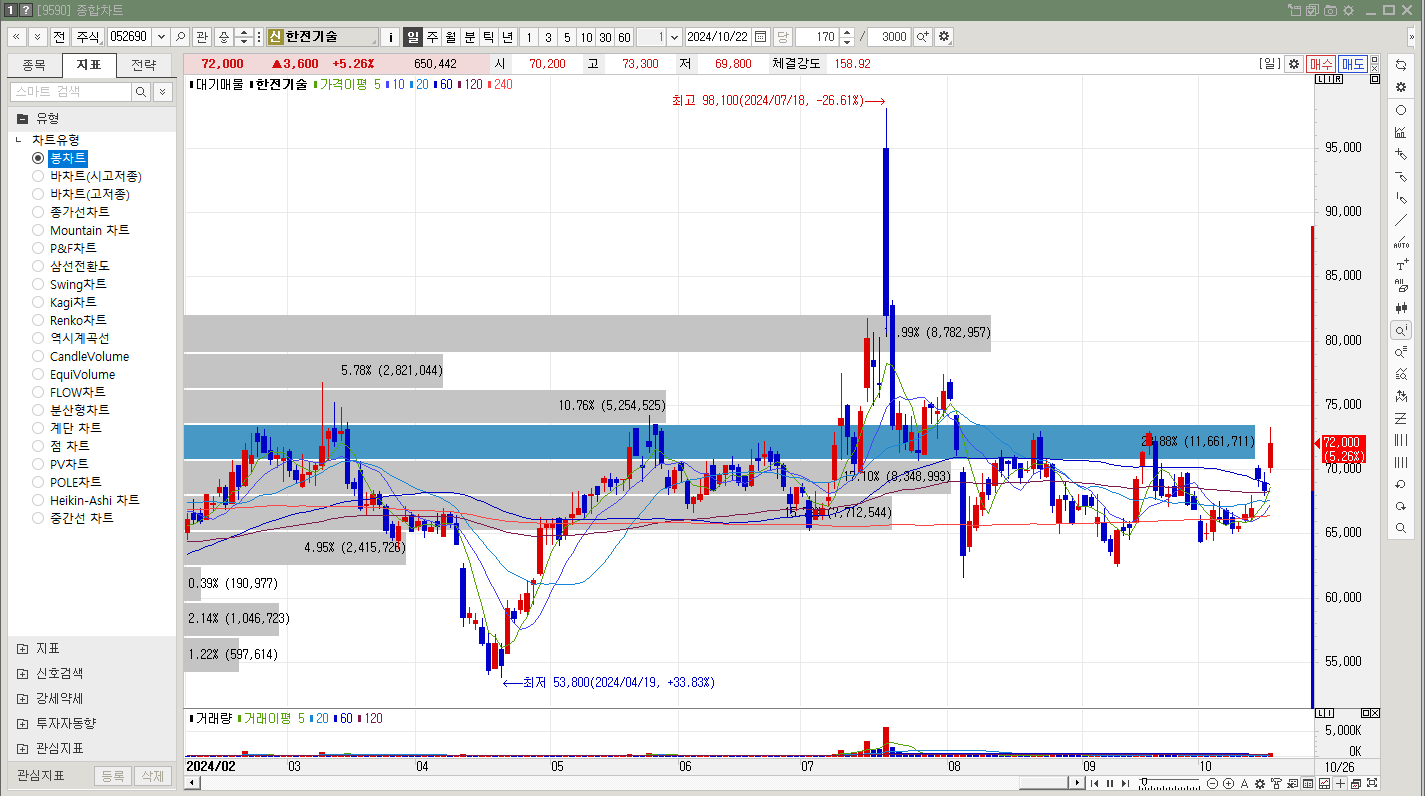The width and height of the screenshot is (1425, 796).
Task: Select the trend line drawing tool
Action: (x=1401, y=220)
